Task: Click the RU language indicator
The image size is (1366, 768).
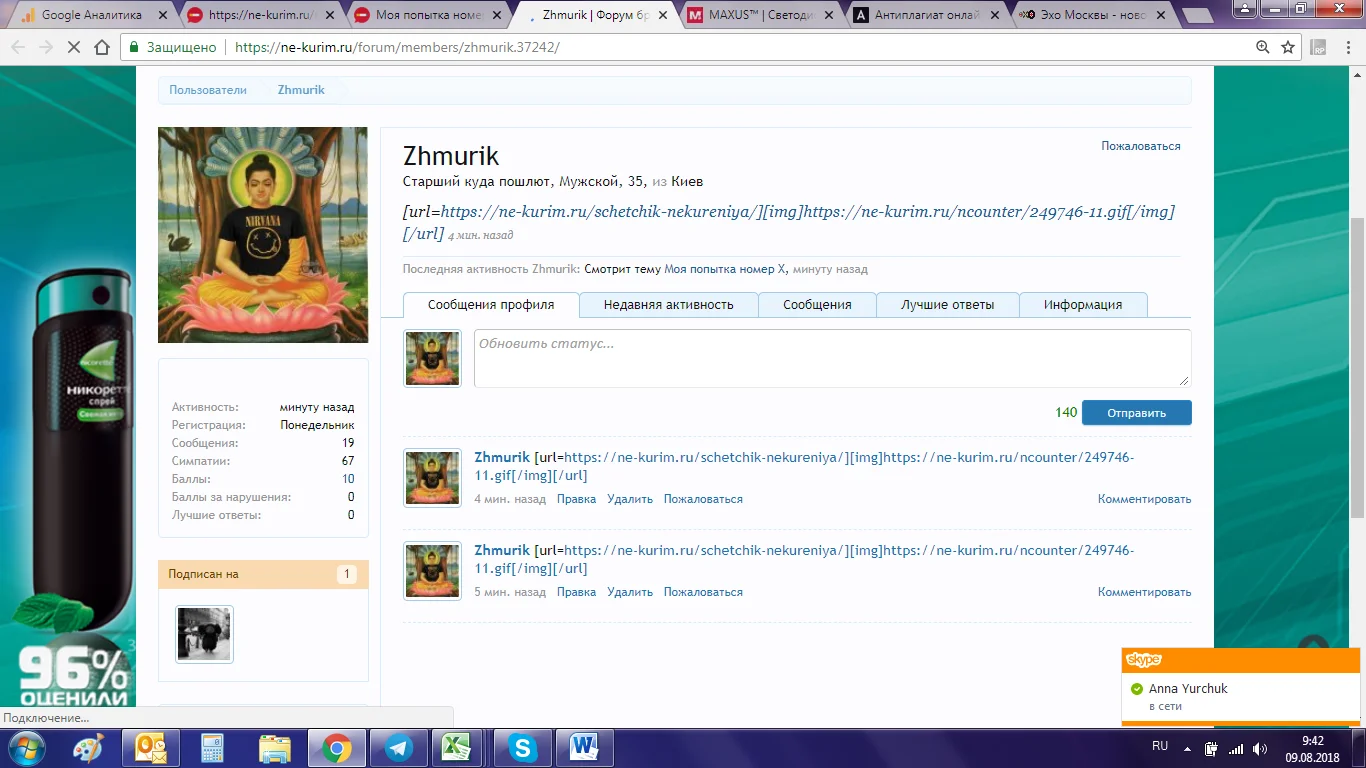Action: point(1160,746)
